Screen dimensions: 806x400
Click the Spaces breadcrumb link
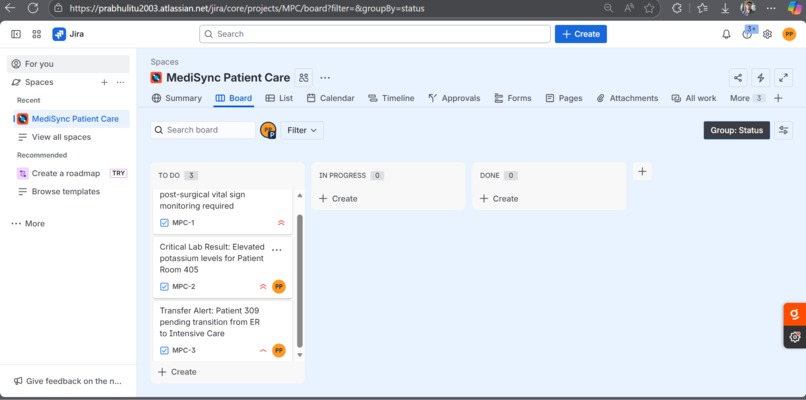(164, 62)
